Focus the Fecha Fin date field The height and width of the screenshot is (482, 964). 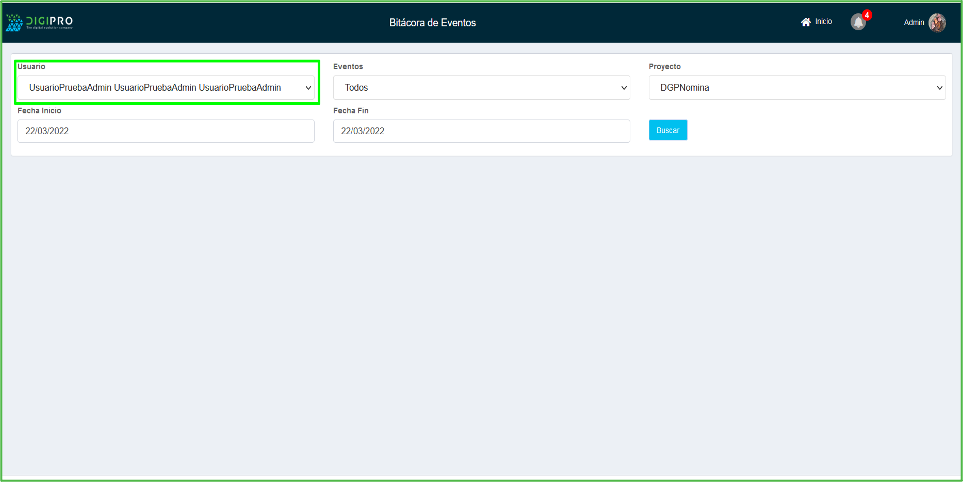click(481, 131)
